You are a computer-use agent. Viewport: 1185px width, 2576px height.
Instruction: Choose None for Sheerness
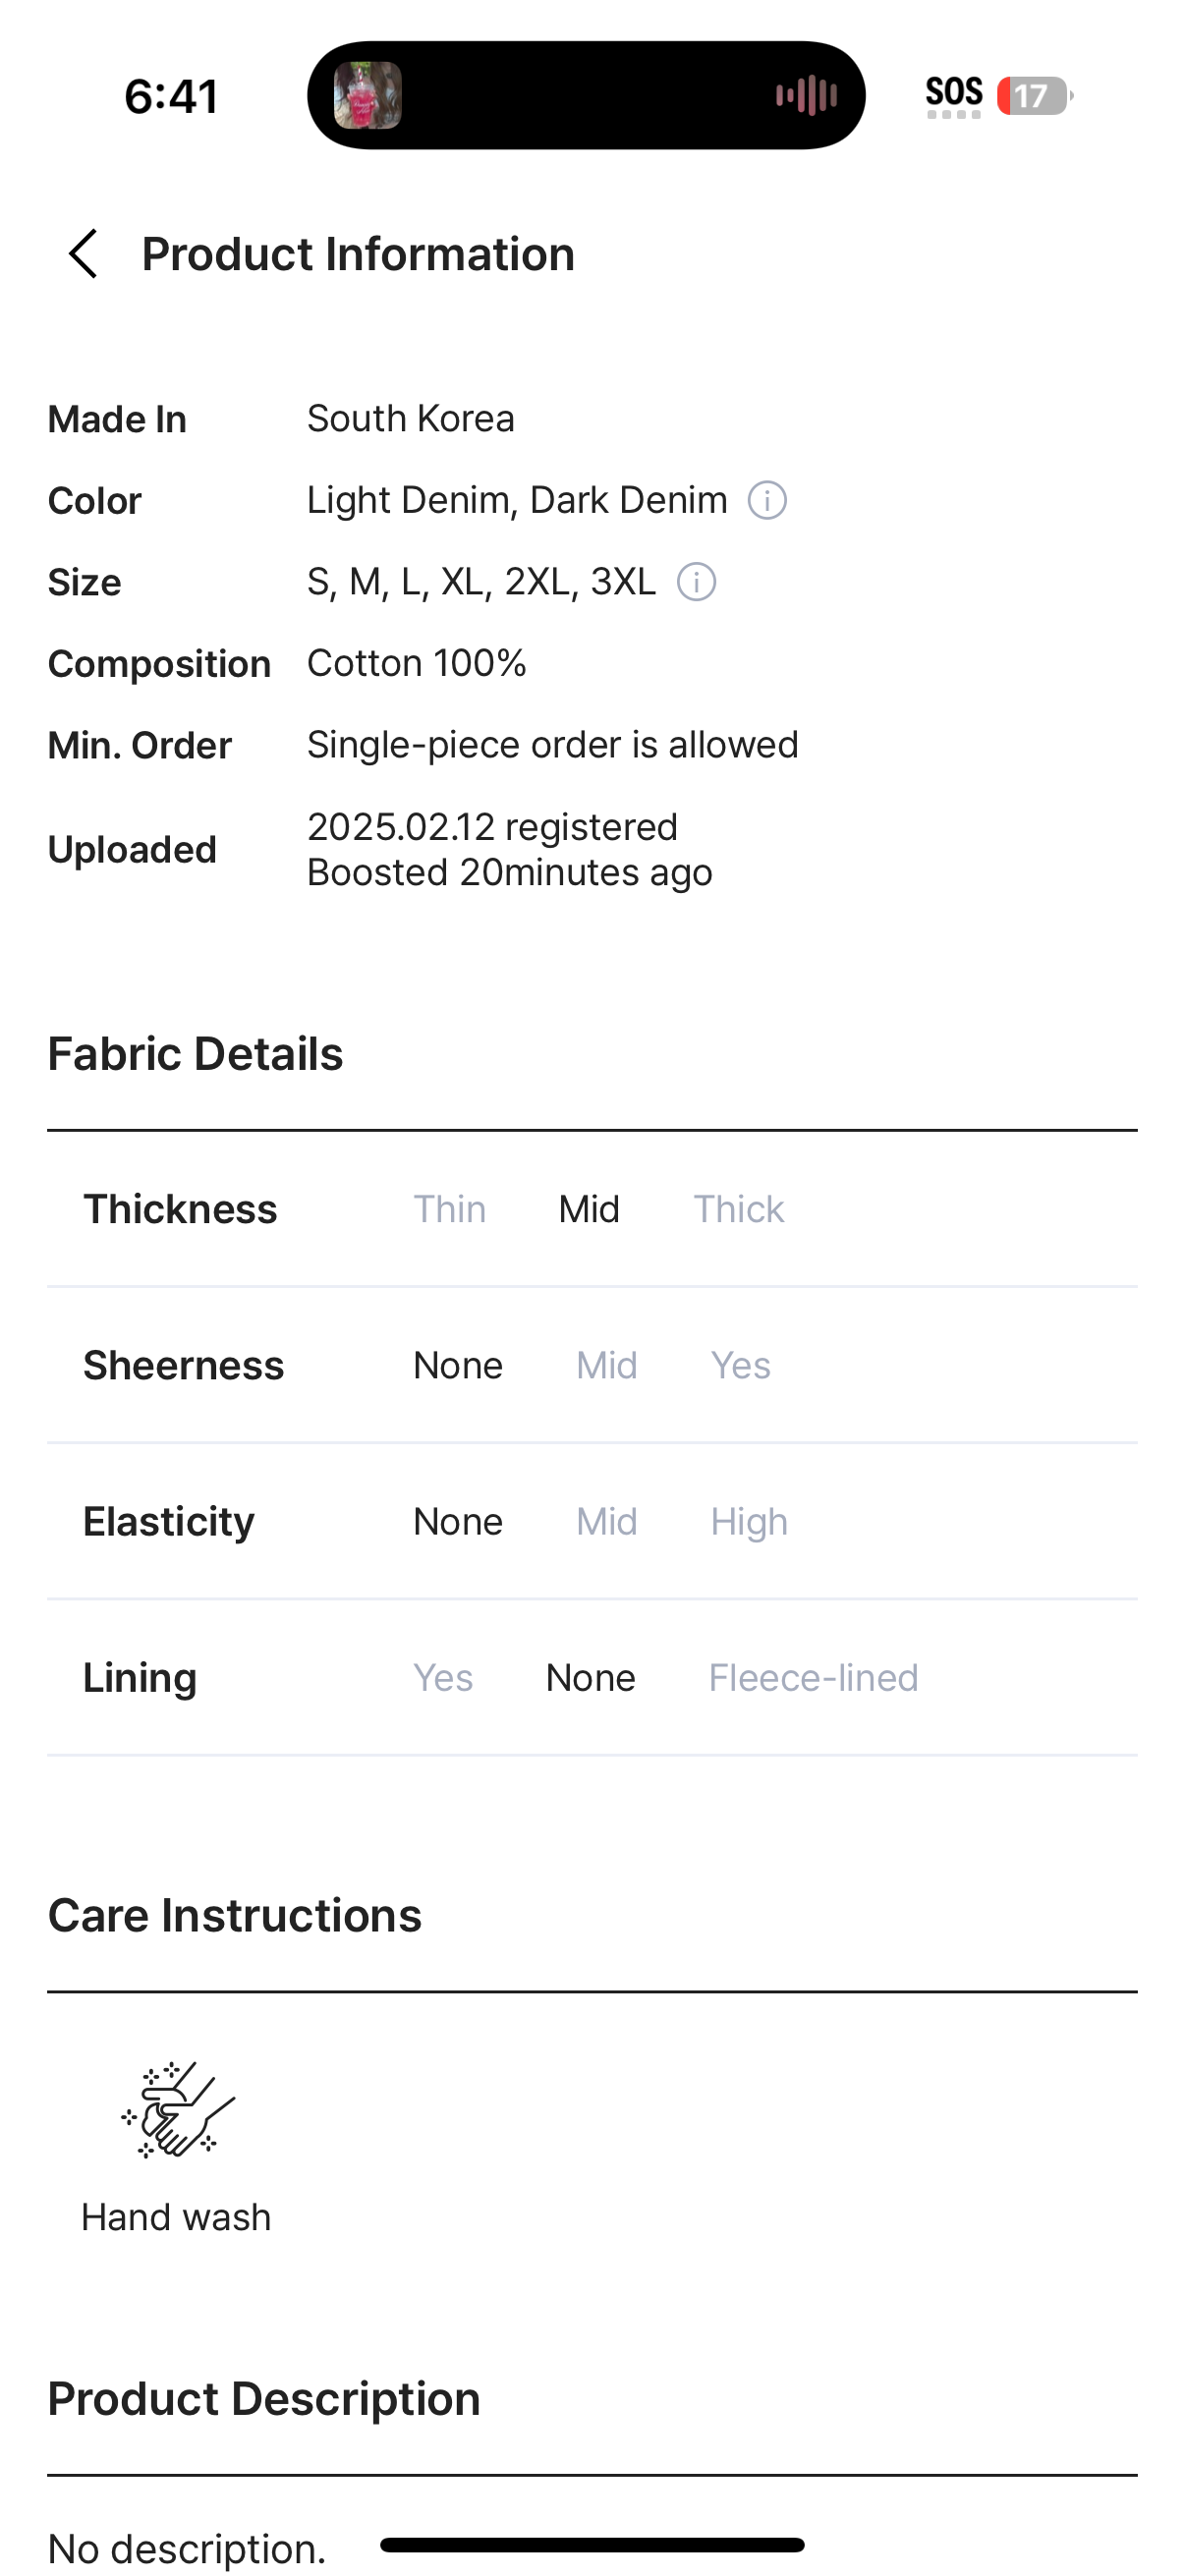coord(458,1365)
